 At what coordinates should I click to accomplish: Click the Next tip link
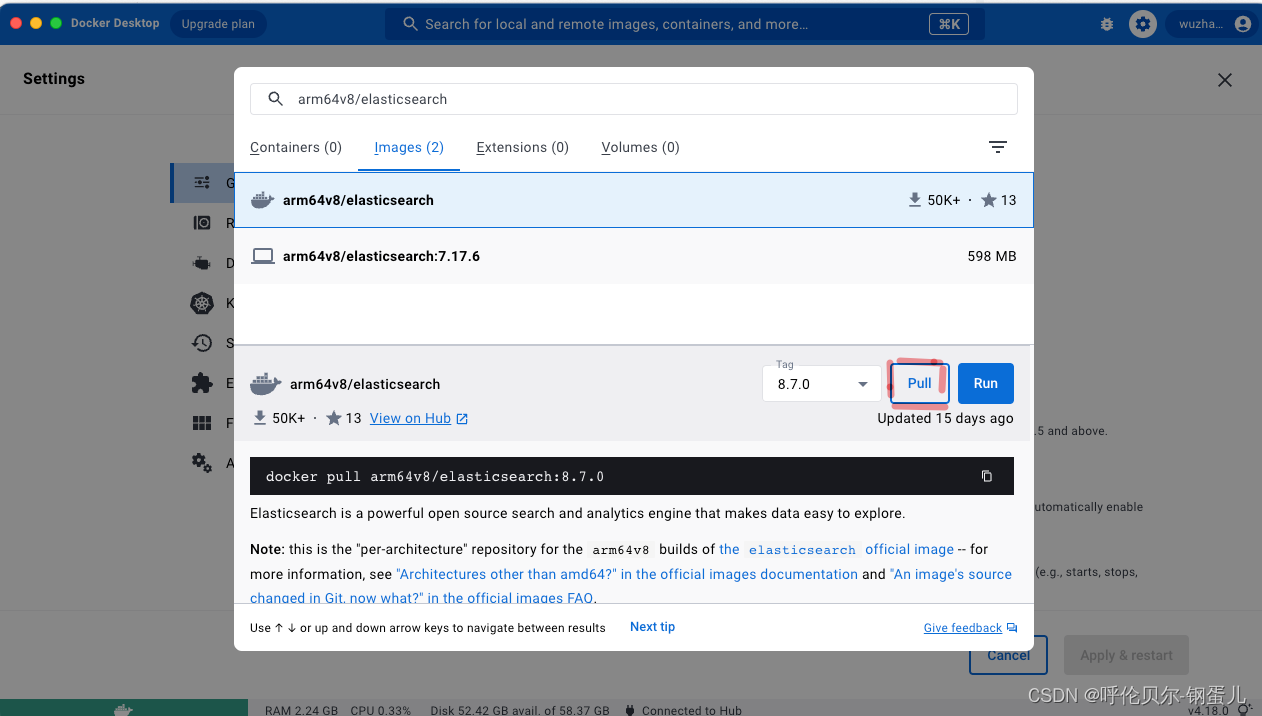click(652, 627)
